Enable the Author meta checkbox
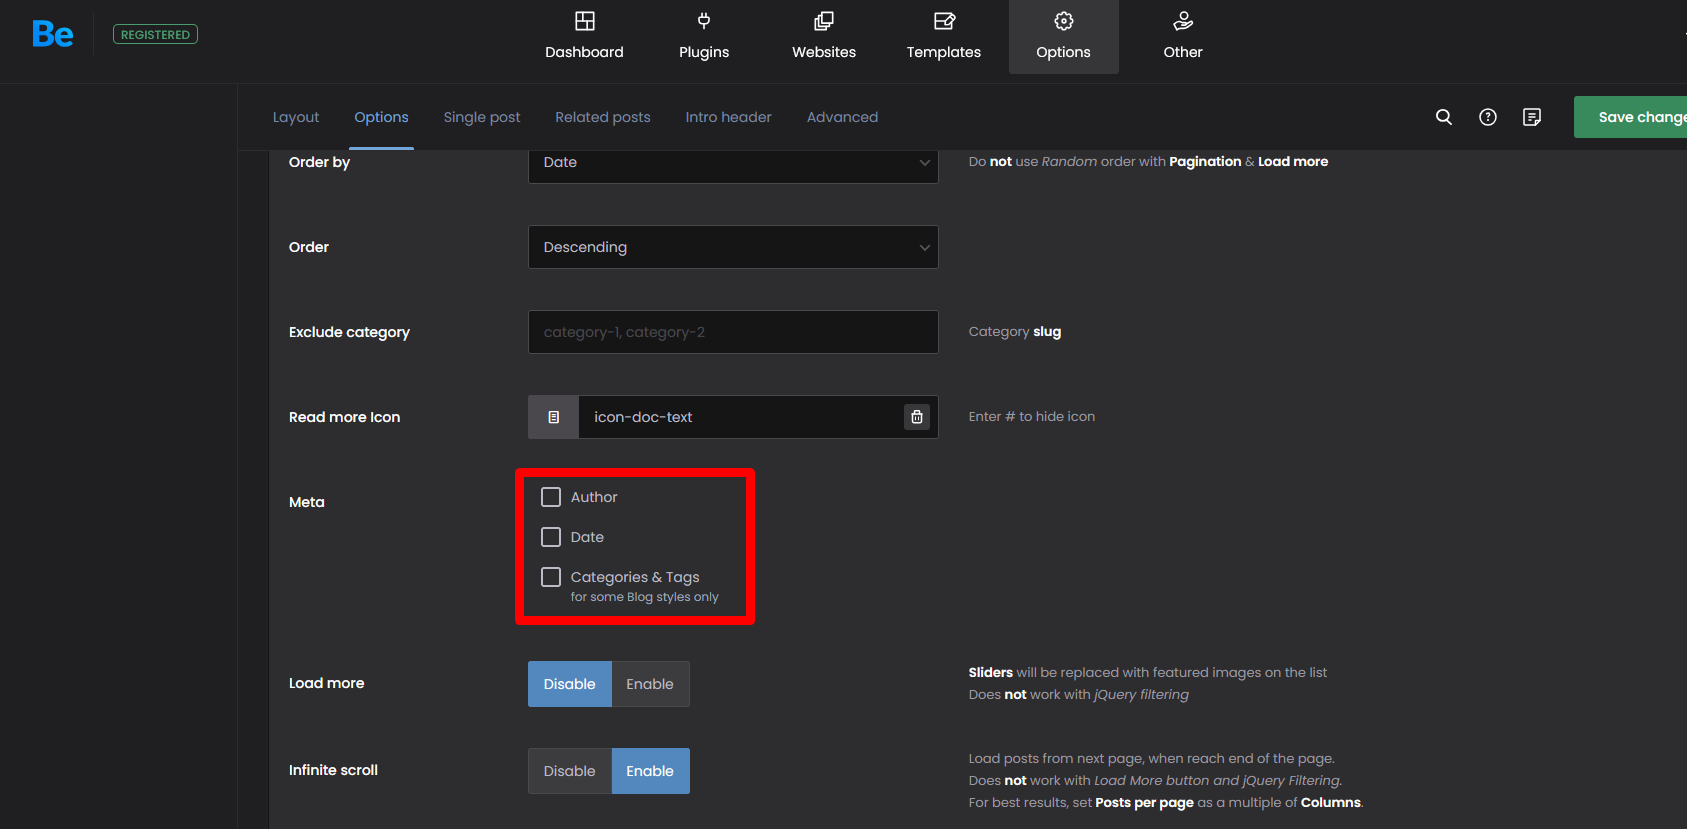The image size is (1687, 829). (551, 497)
